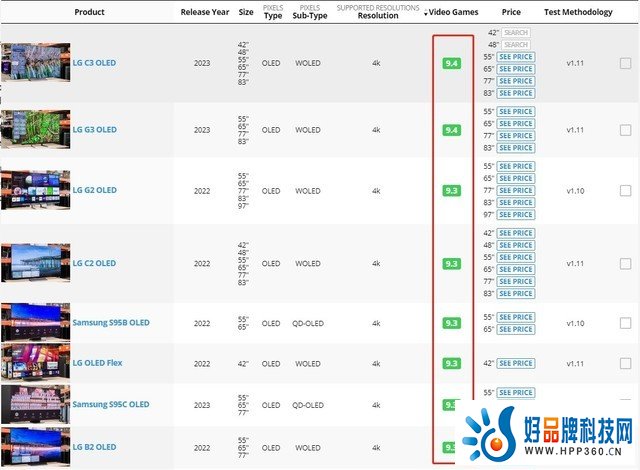Click QD-OLED sub-type in Samsung S95C row

308,405
